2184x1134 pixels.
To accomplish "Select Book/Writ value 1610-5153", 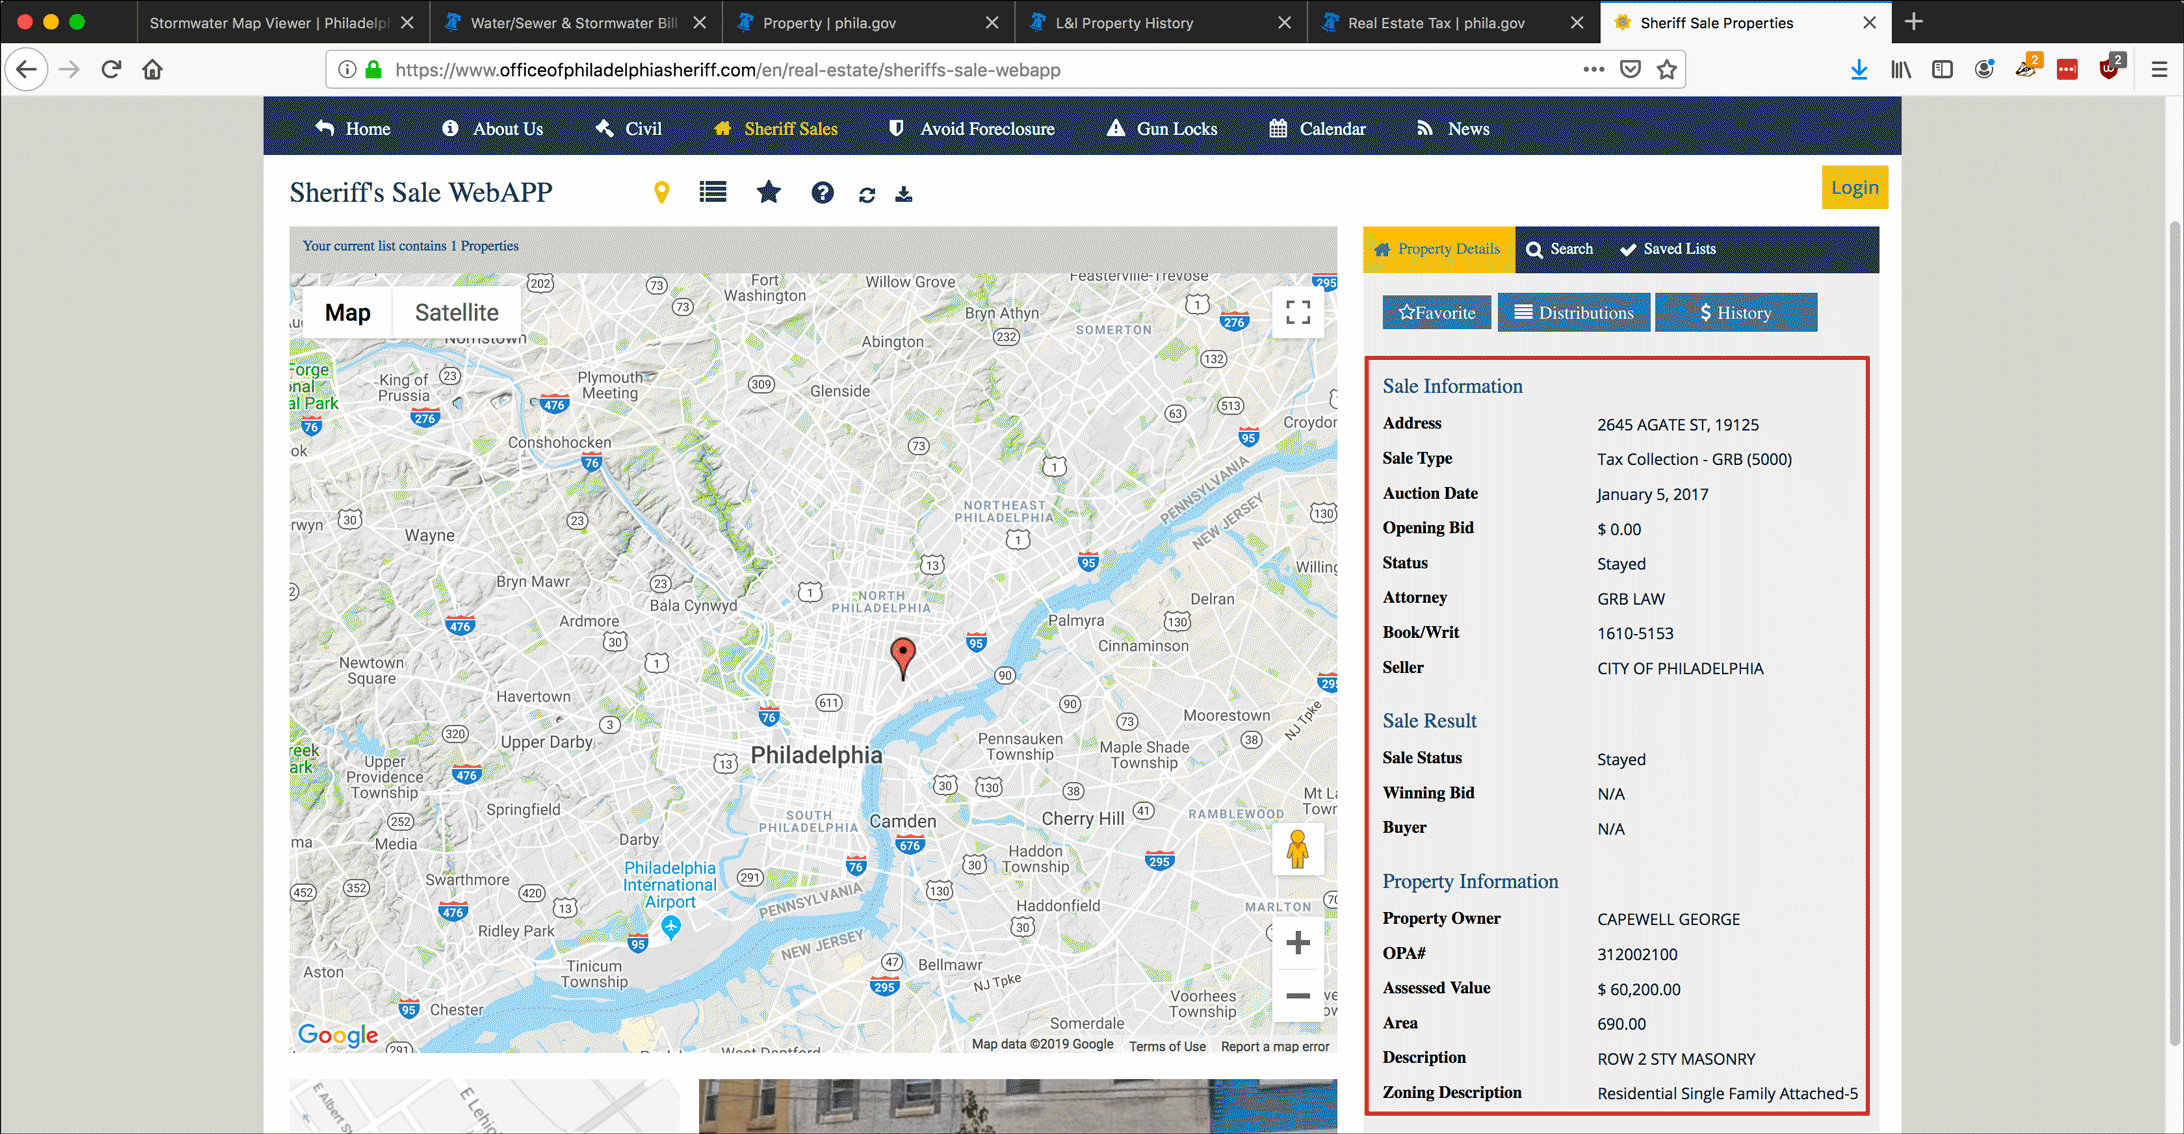I will [1635, 633].
